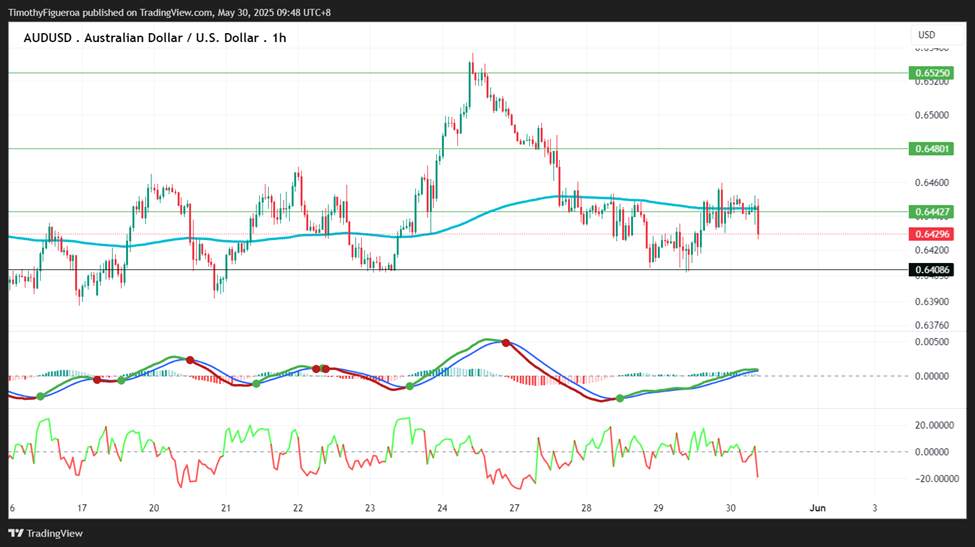Click the 0.64427 green price label
The height and width of the screenshot is (547, 975).
(931, 212)
